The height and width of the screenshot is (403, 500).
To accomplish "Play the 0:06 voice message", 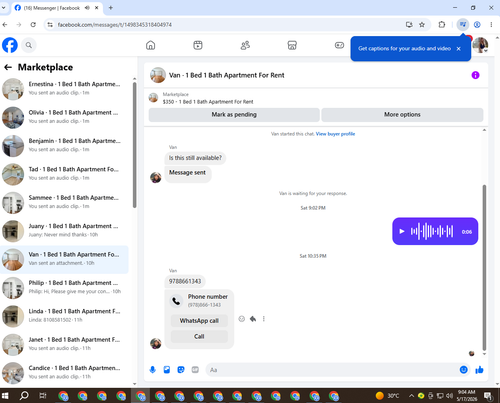I will tap(402, 231).
